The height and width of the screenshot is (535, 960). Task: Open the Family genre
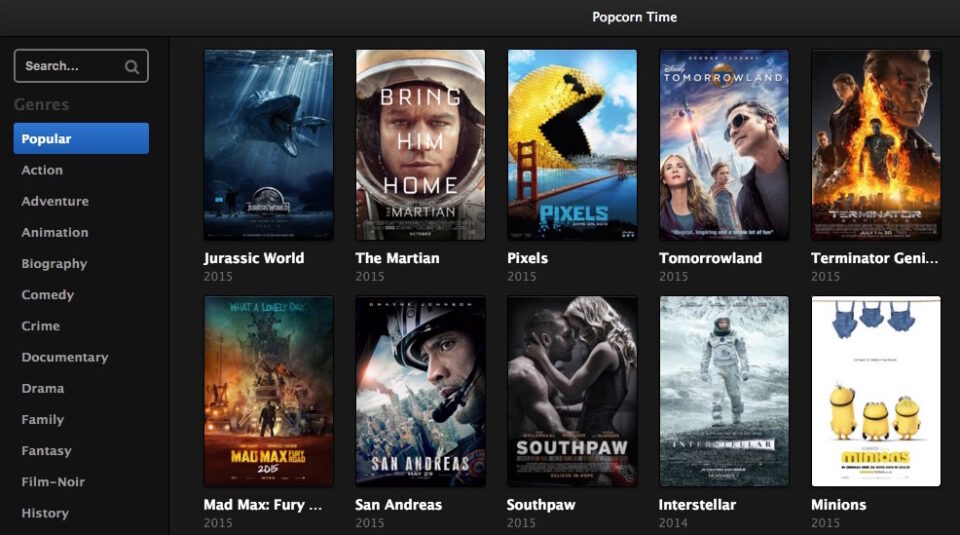click(x=42, y=420)
